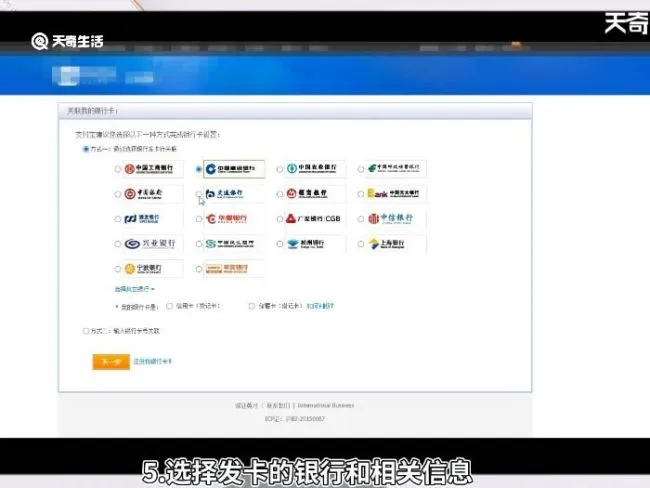Tick the radio button beside 上海银行

coord(361,244)
